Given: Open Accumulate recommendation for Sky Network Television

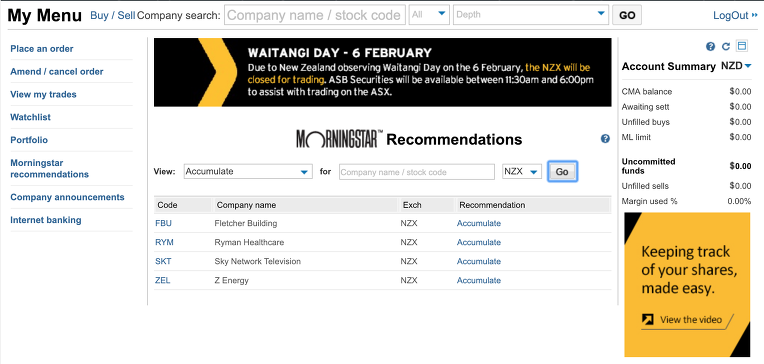Looking at the screenshot, I should [x=478, y=261].
